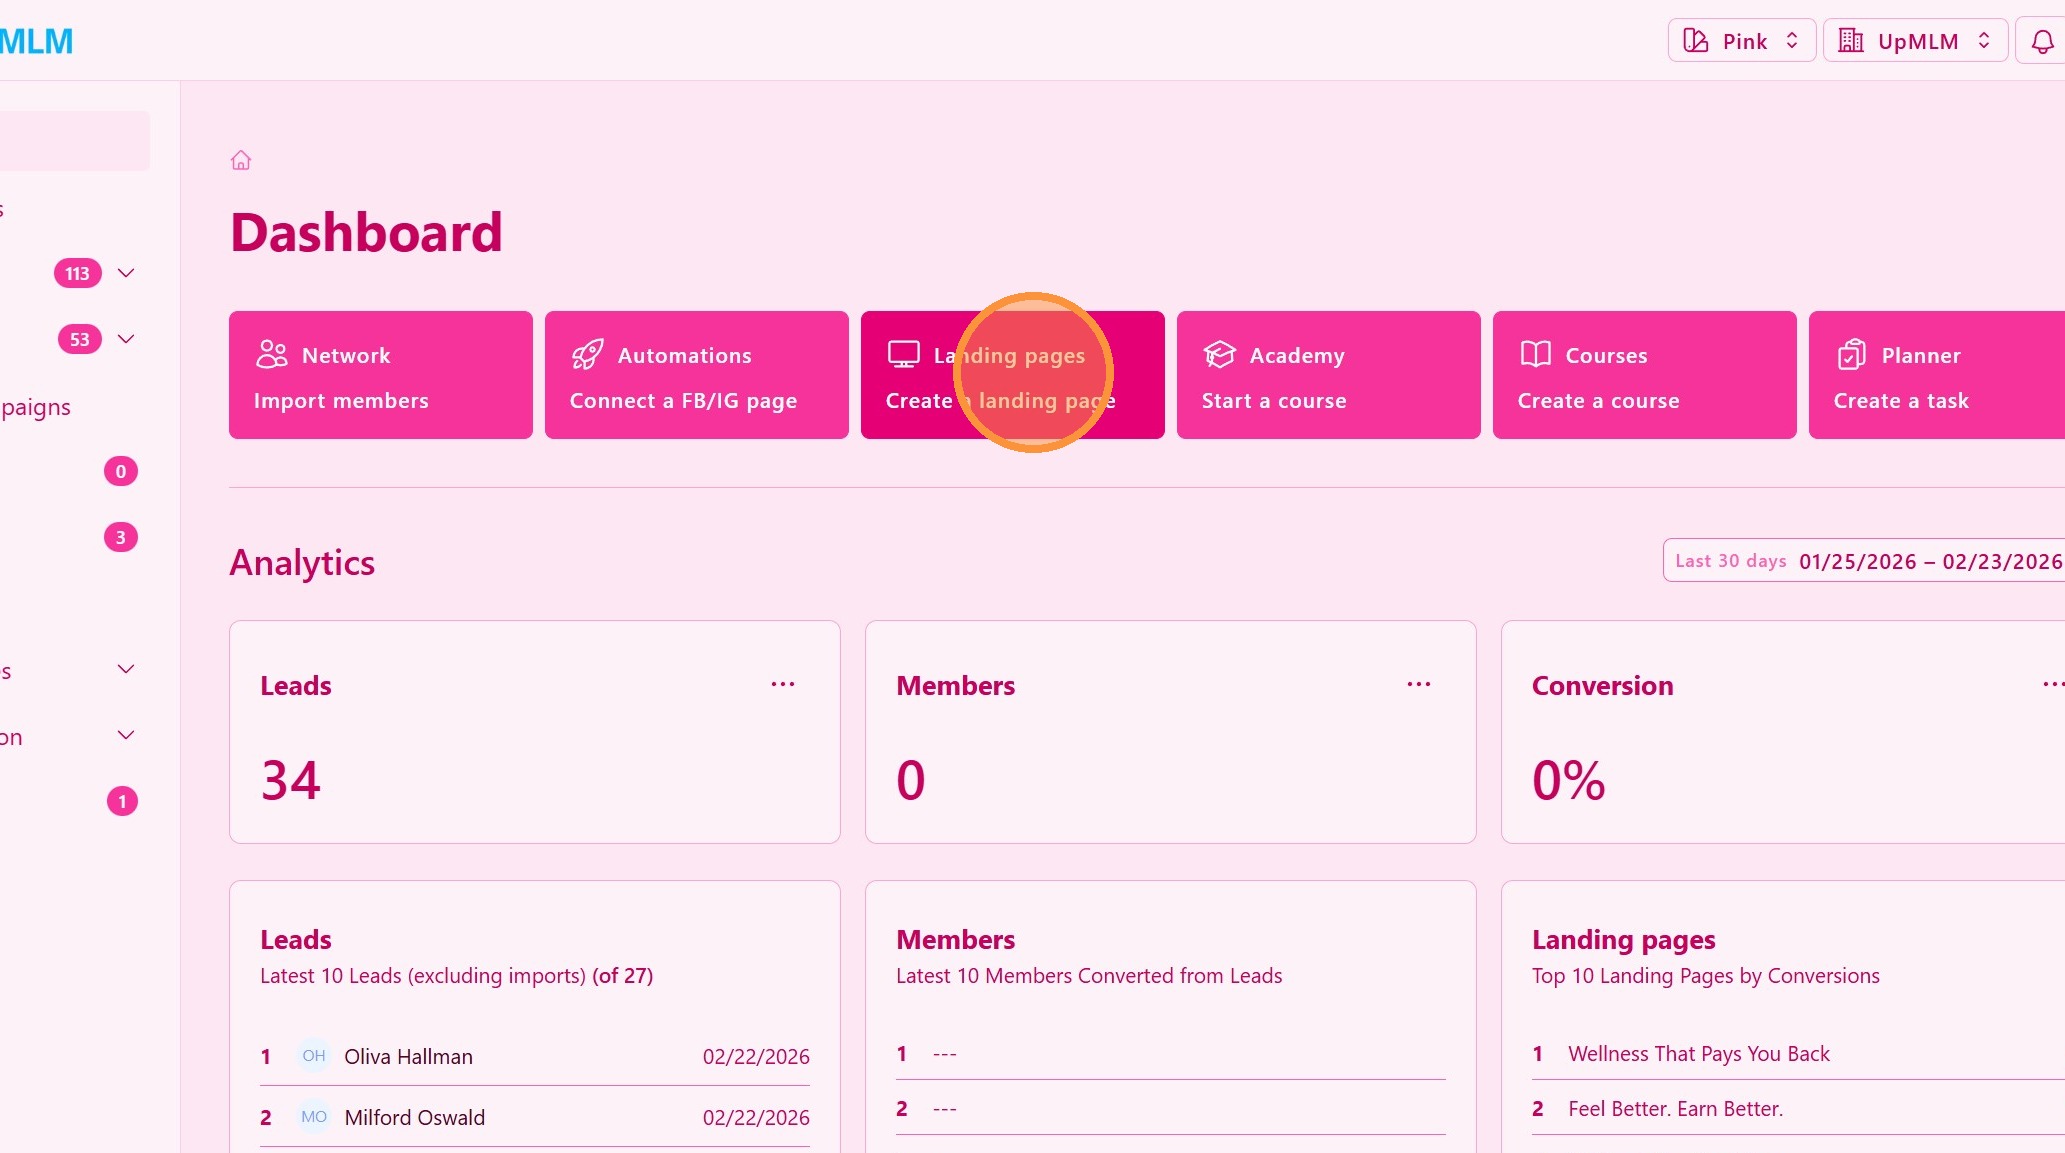The height and width of the screenshot is (1153, 2065).
Task: Open the notifications bell
Action: [x=2042, y=42]
